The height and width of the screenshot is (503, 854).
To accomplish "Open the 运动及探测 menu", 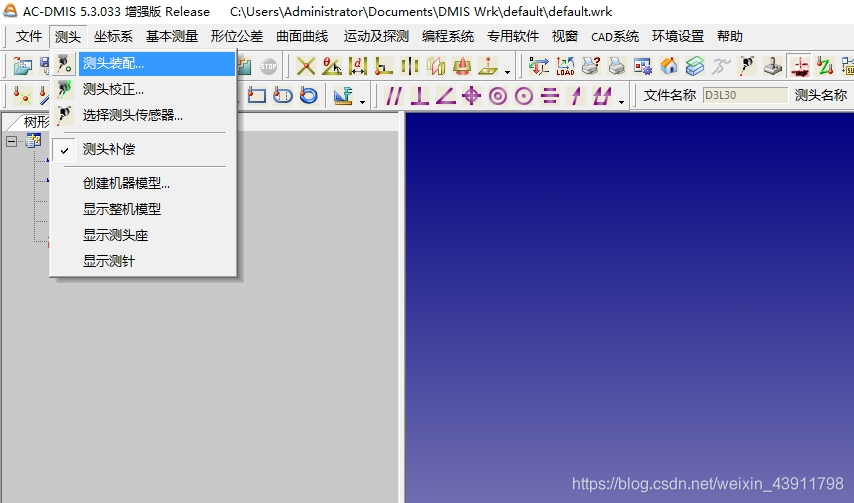I will click(376, 36).
